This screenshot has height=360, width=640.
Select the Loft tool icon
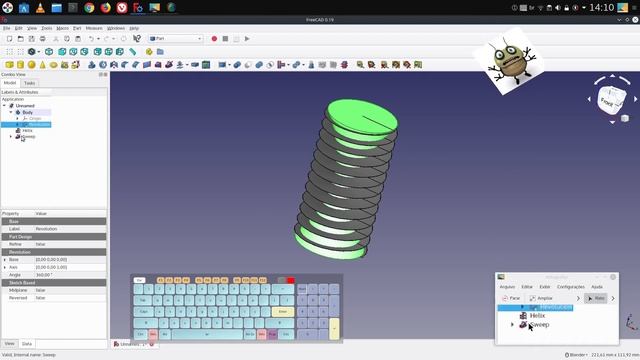point(158,64)
